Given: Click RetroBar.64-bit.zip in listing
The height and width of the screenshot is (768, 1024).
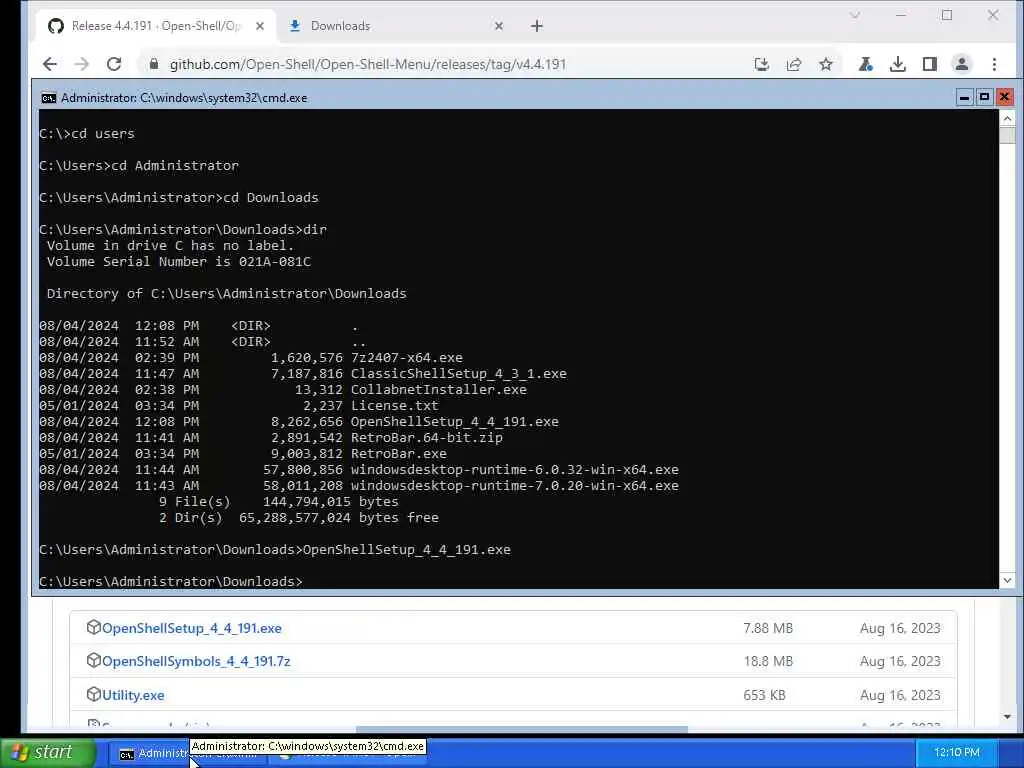Looking at the screenshot, I should (426, 438).
